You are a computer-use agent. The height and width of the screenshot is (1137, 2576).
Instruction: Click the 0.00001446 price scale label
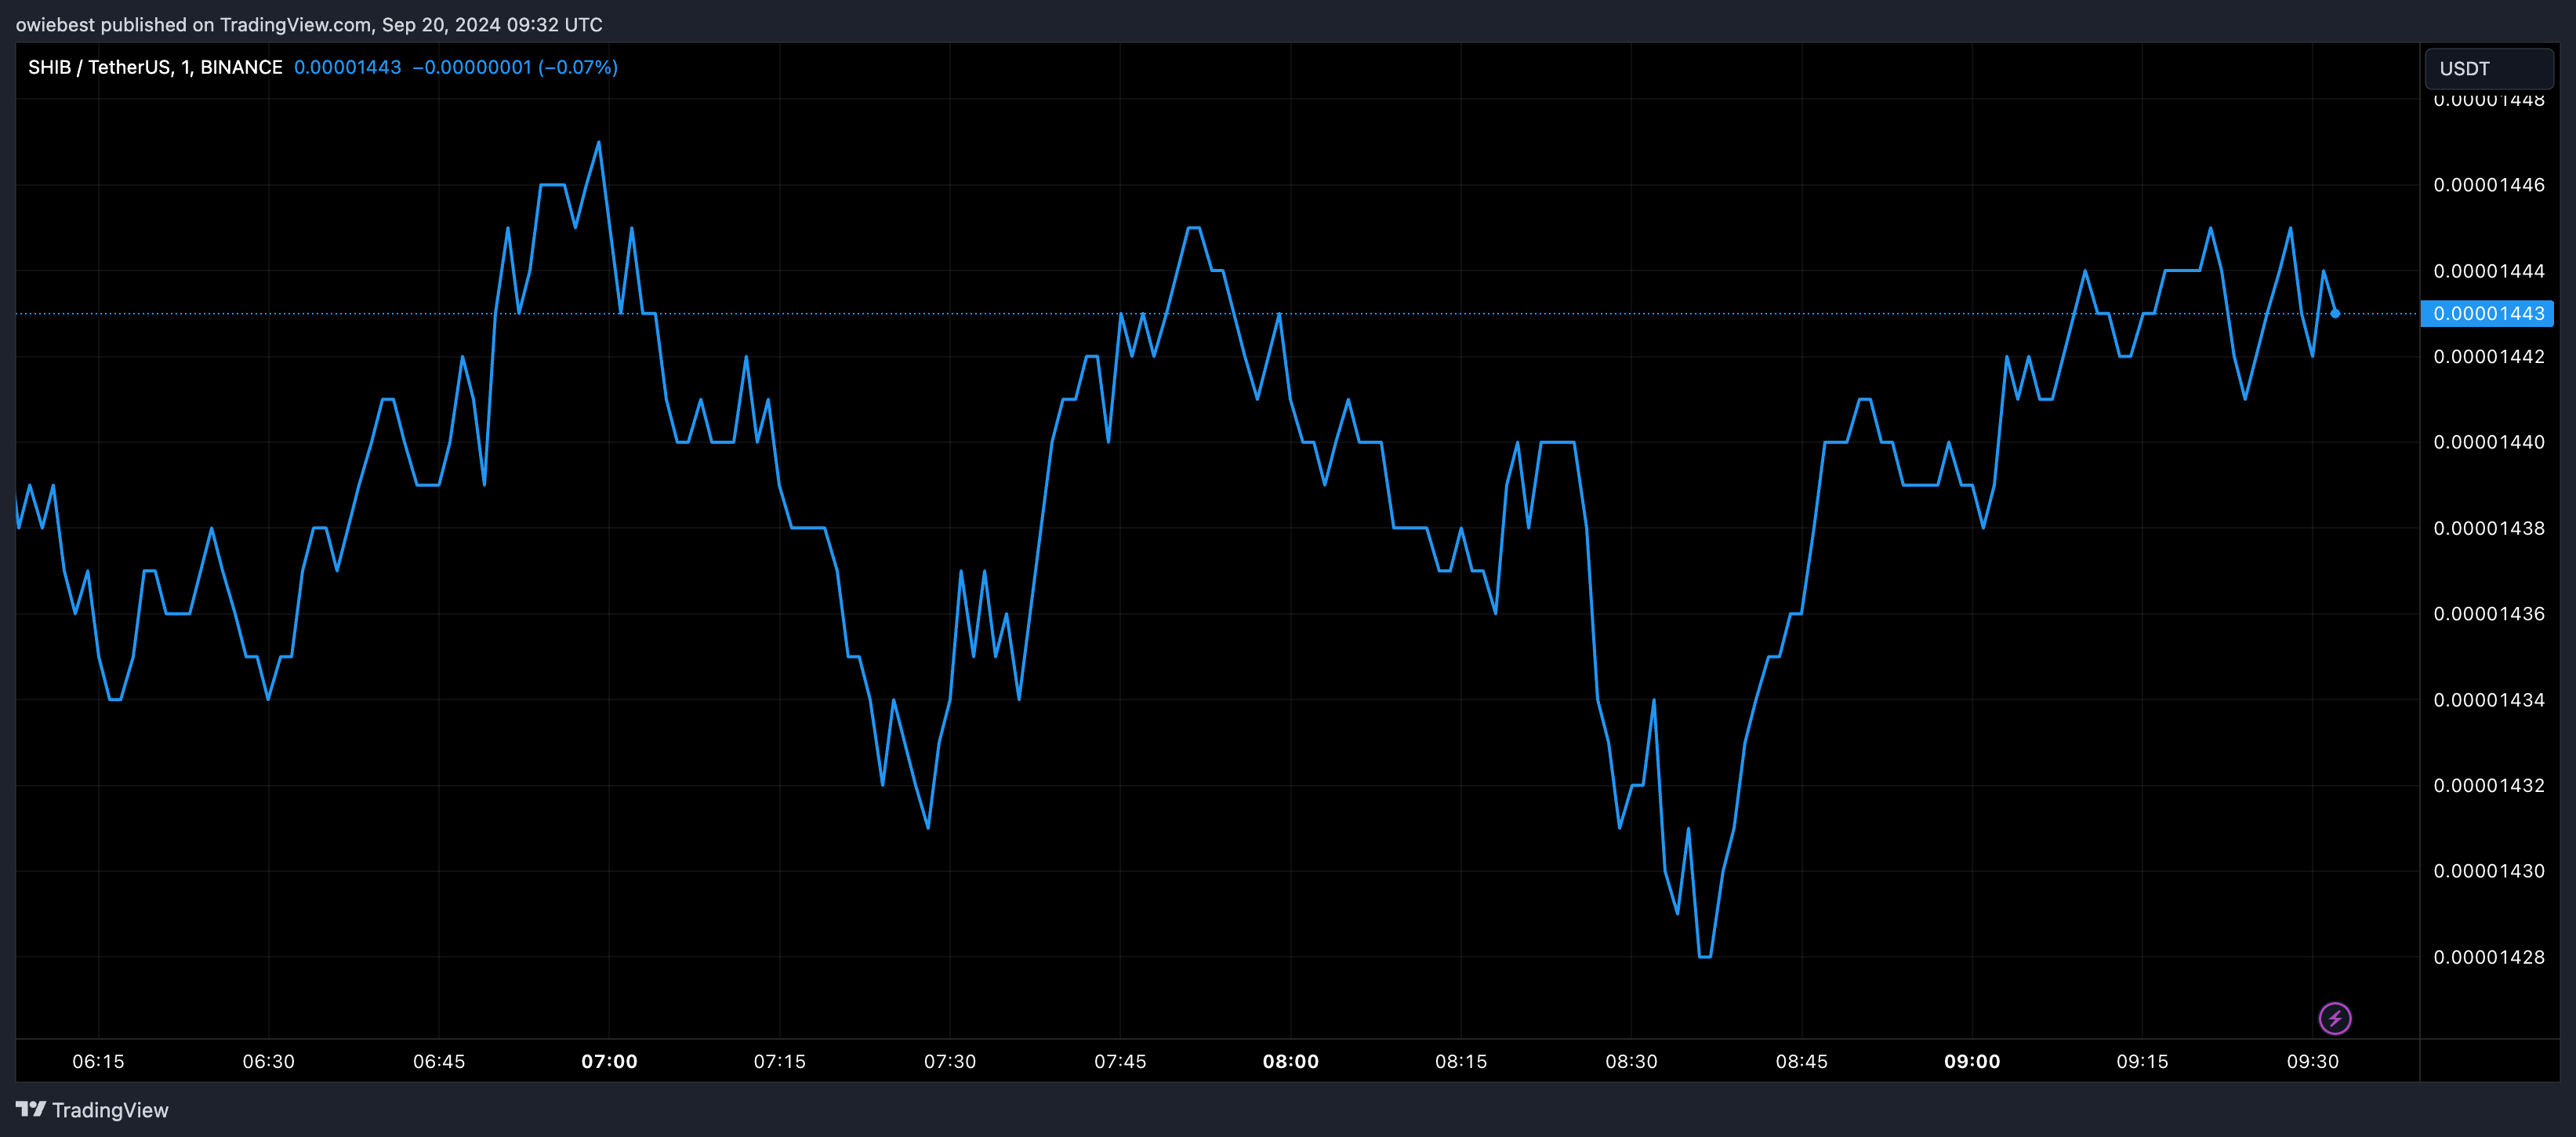2488,185
